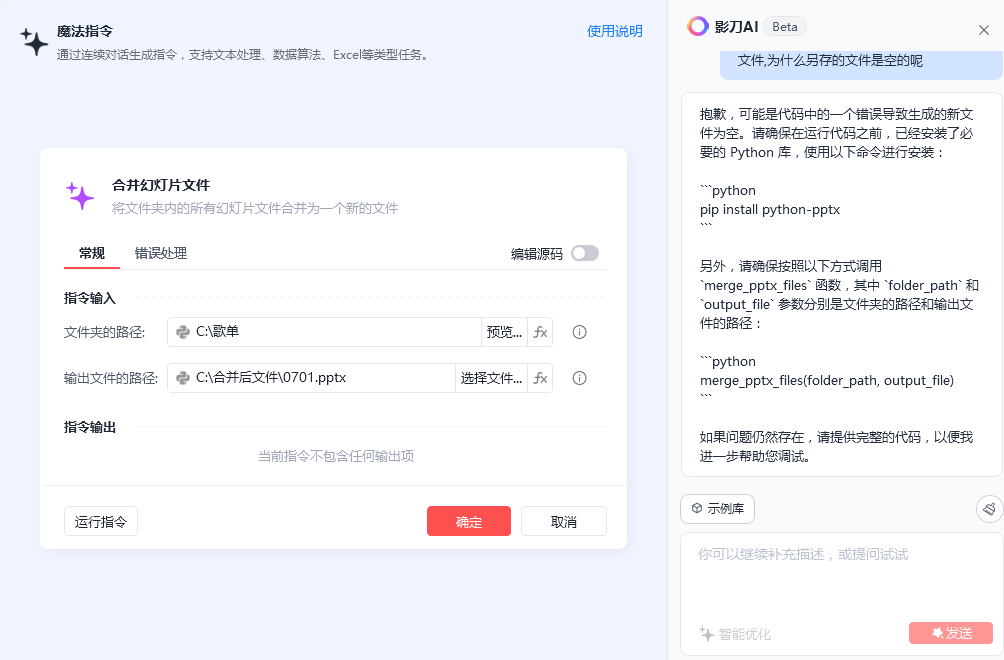Click the 影刀AI logo icon
The width and height of the screenshot is (1004, 660).
698,27
